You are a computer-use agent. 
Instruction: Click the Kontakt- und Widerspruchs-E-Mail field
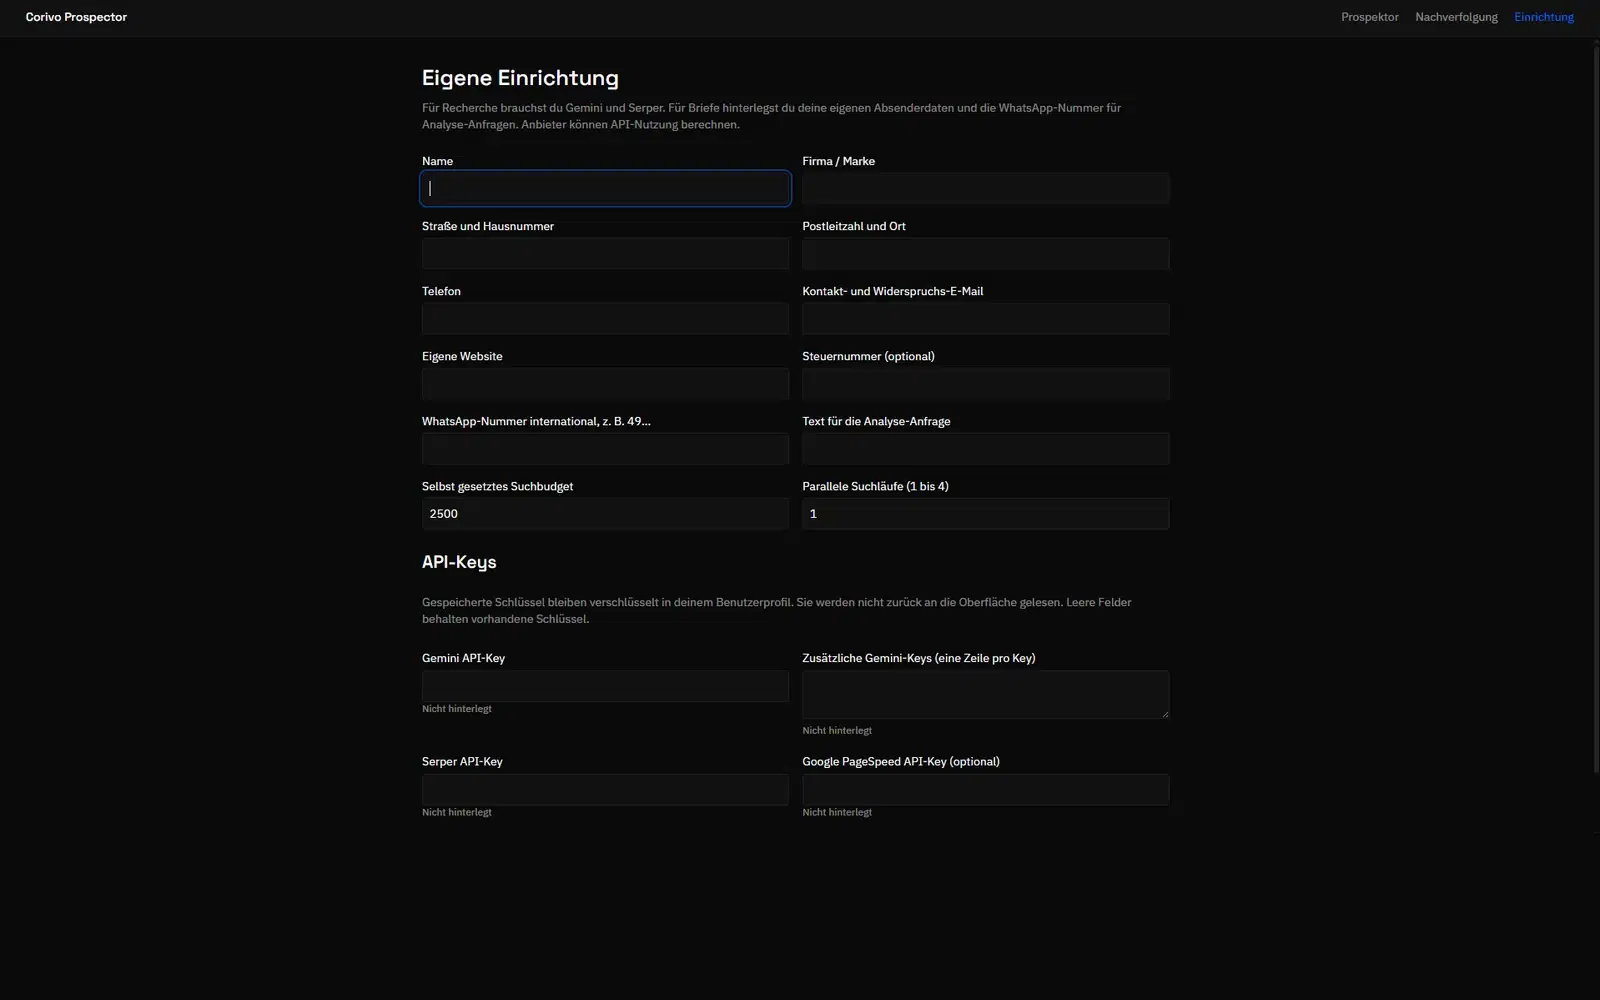click(985, 319)
